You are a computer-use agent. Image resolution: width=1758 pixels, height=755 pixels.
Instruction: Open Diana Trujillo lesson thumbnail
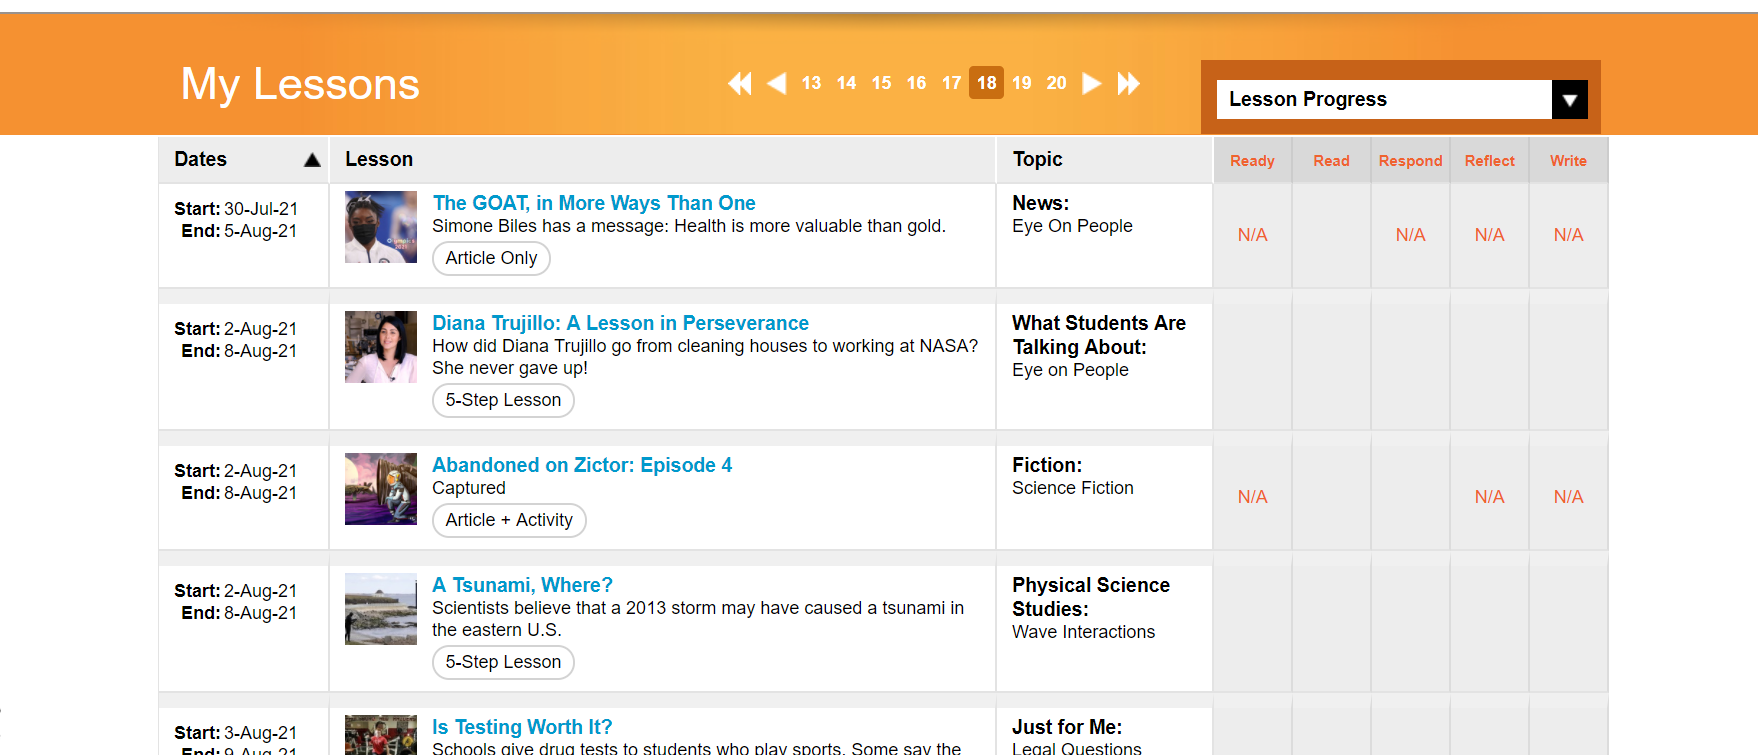(380, 347)
